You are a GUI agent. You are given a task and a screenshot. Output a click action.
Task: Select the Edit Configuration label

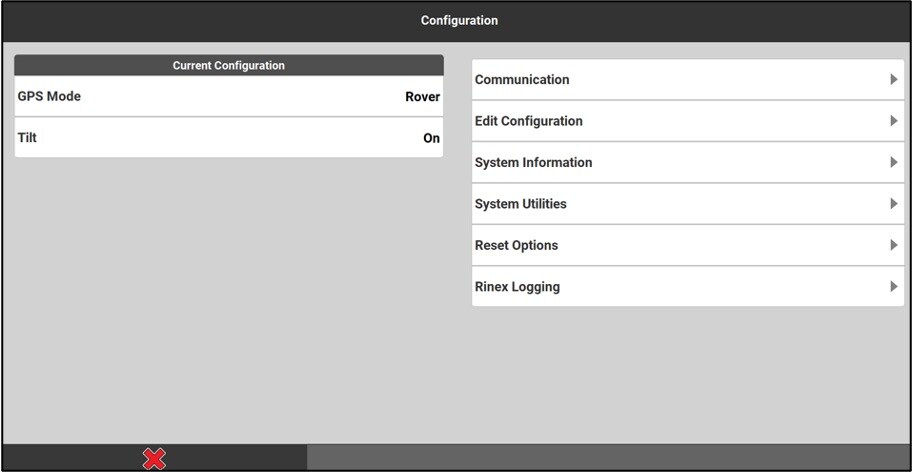tap(528, 121)
